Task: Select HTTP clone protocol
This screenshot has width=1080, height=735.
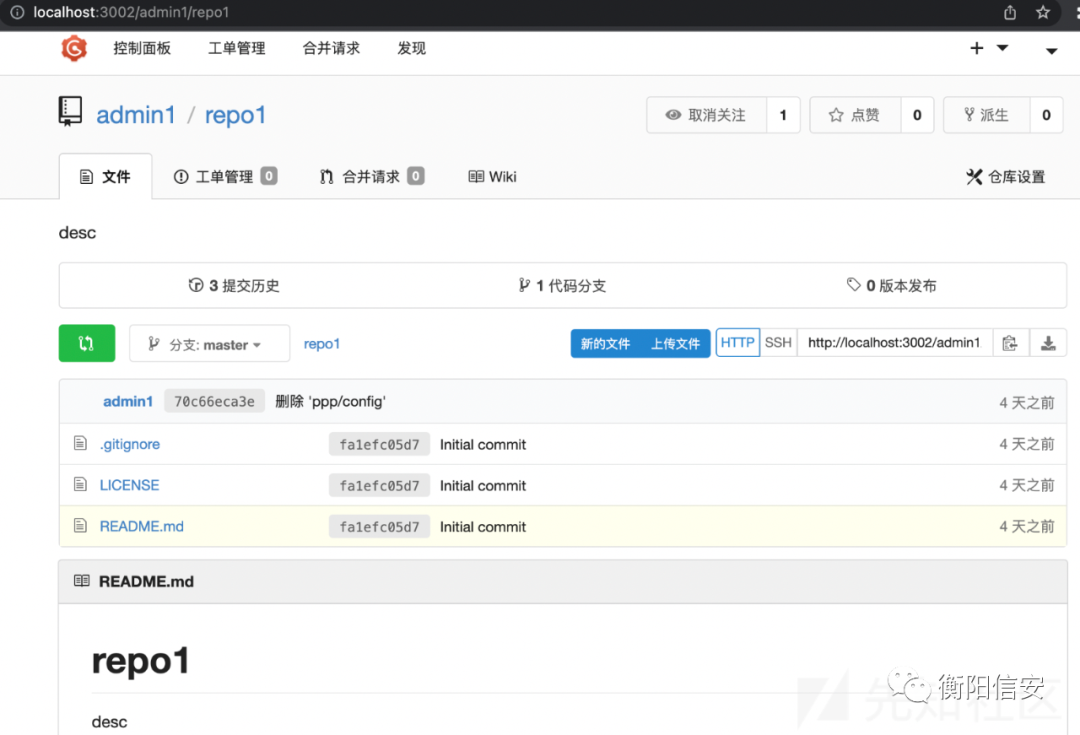Action: [x=738, y=342]
